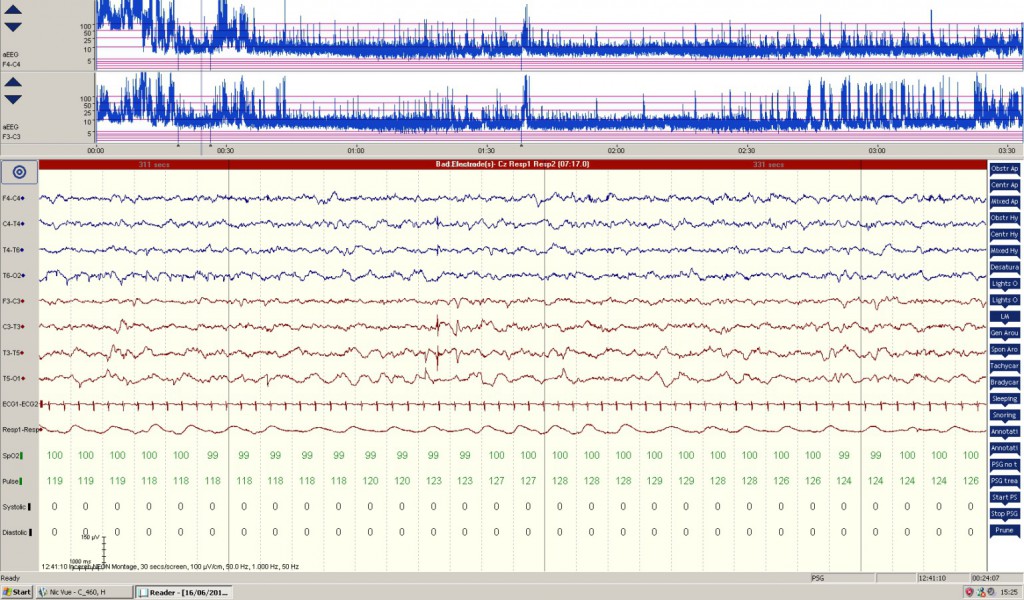Click the down arrow for aEEG F4-C4
This screenshot has height=600, width=1024.
(13, 27)
